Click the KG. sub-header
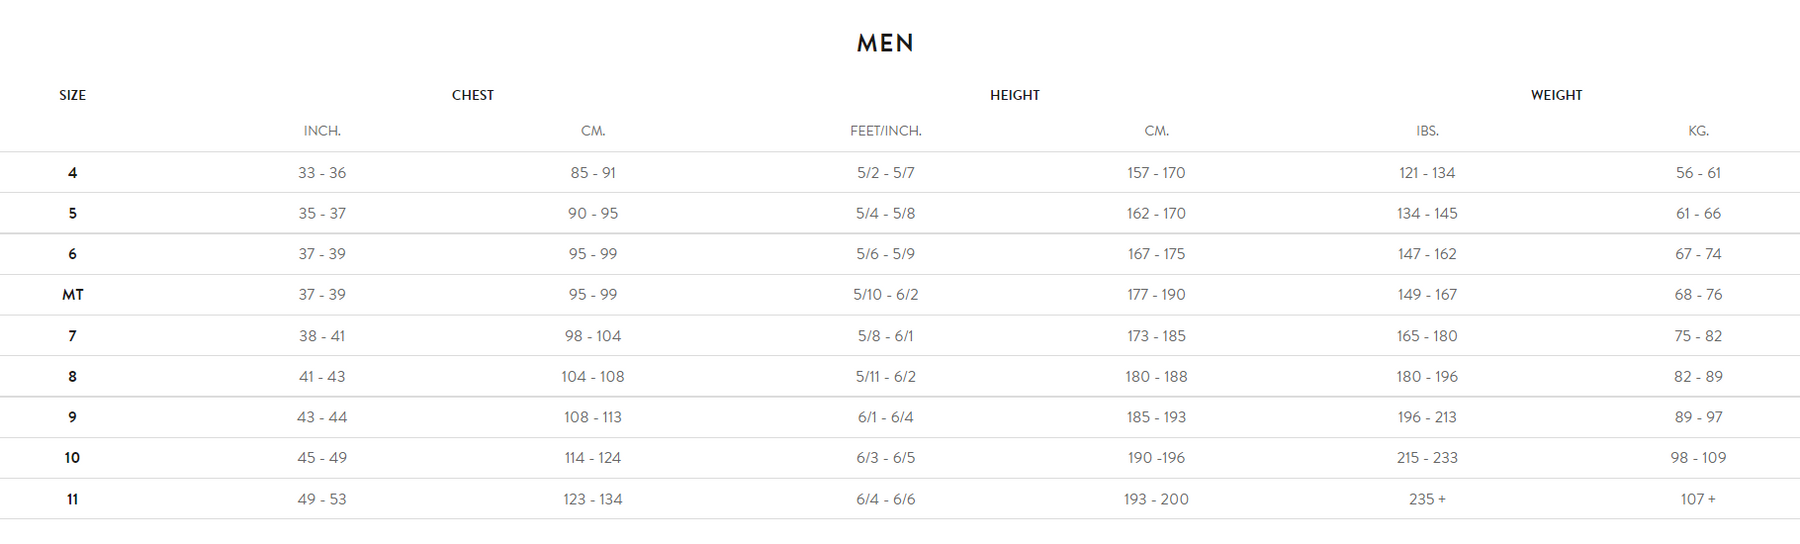Screen dimensions: 1800x544 pyautogui.click(x=1698, y=131)
